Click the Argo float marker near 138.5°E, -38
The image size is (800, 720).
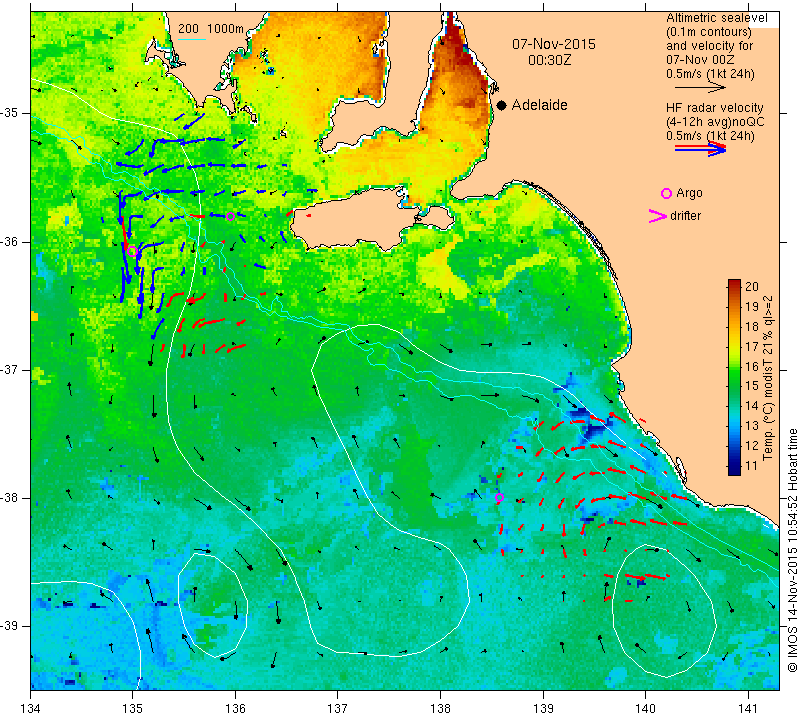(x=499, y=498)
